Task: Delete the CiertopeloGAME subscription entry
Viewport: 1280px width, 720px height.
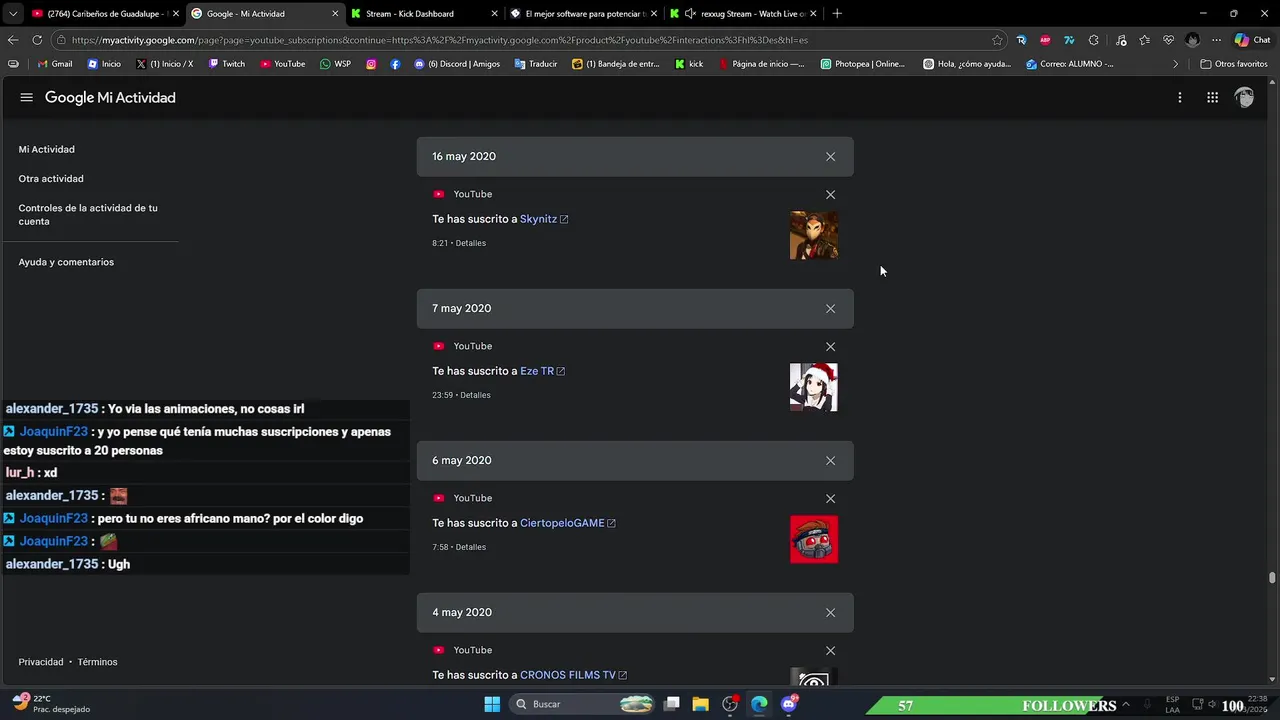Action: (830, 499)
